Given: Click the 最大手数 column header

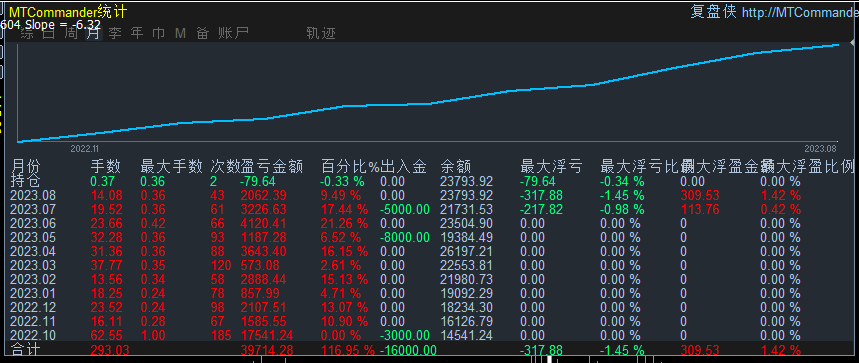Looking at the screenshot, I should click(x=171, y=166).
